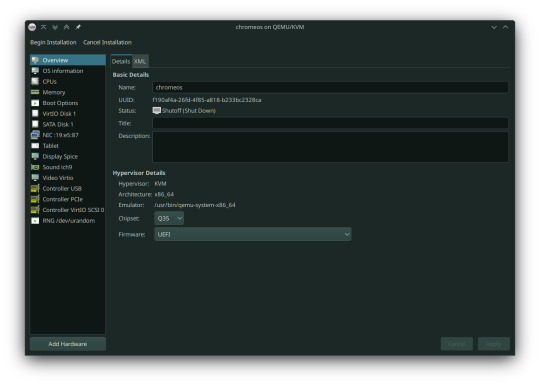Click the pin window icon in titlebar
Screen dimensions: 540x385
pyautogui.click(x=78, y=27)
